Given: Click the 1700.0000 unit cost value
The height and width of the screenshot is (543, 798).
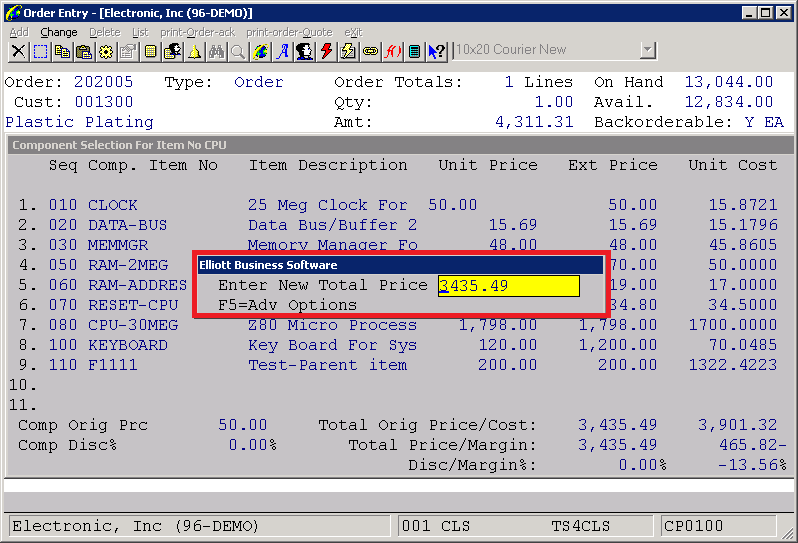Looking at the screenshot, I should point(733,325).
